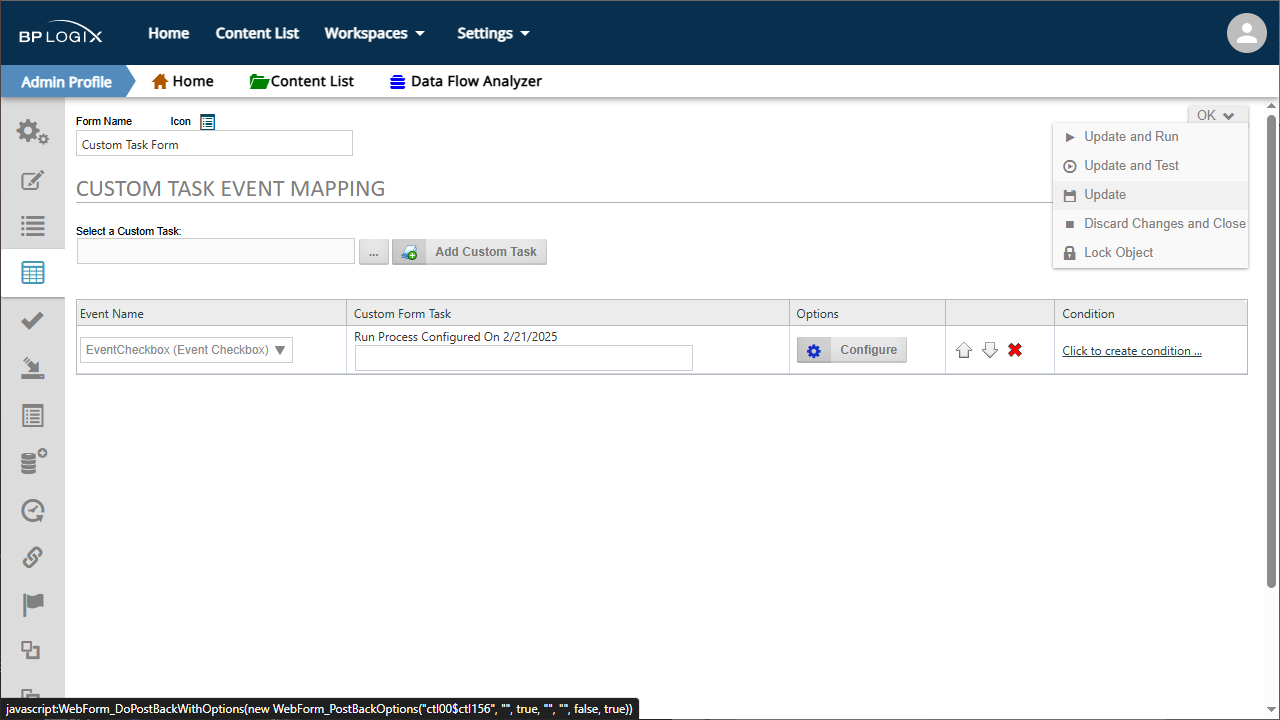This screenshot has width=1280, height=720.
Task: Open the Admin Profile breadcrumb
Action: coord(66,81)
